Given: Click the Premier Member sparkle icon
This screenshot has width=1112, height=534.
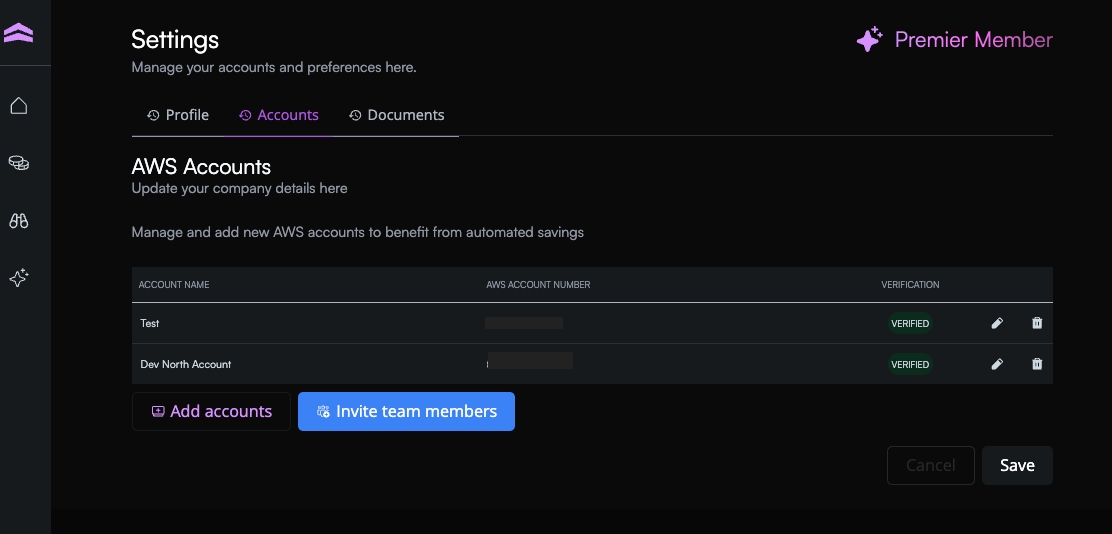Looking at the screenshot, I should [869, 40].
